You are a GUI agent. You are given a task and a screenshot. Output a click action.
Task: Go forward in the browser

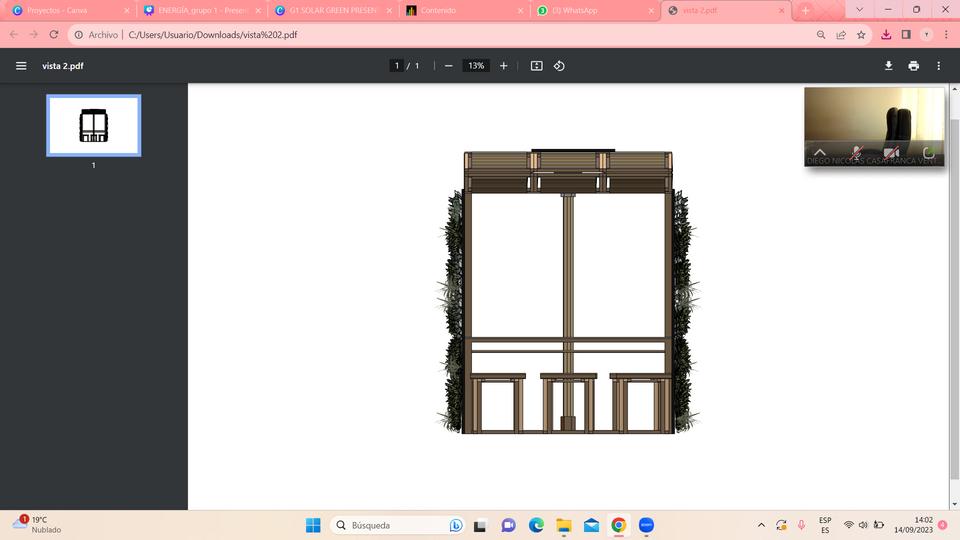(34, 35)
